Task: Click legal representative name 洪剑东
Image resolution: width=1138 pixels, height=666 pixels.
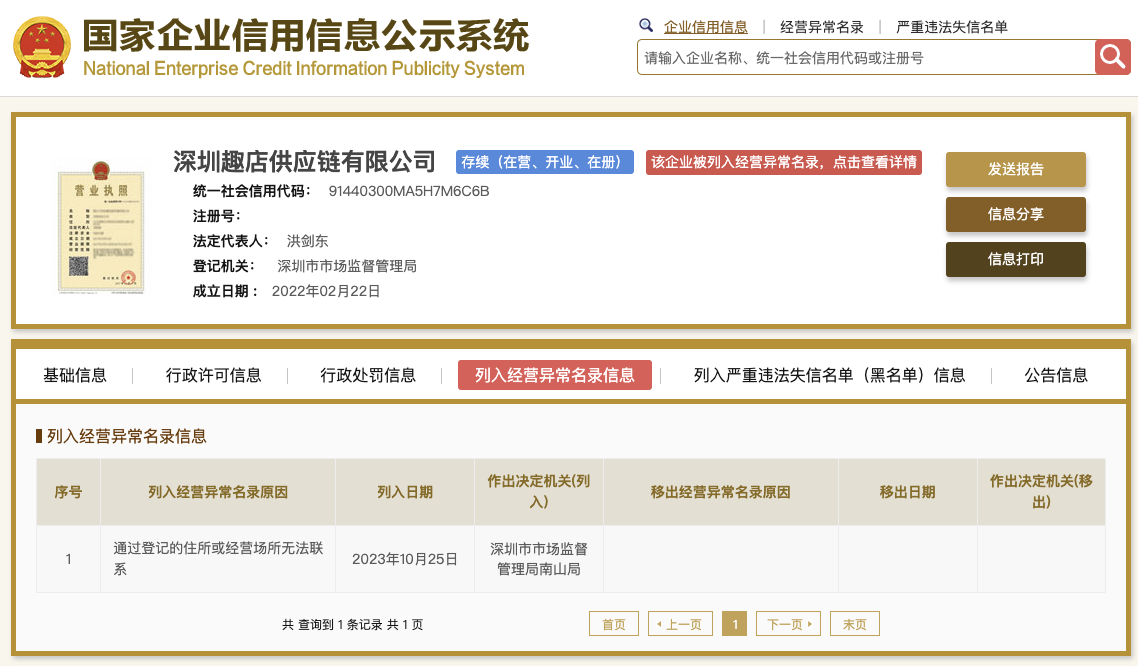Action: click(x=307, y=241)
